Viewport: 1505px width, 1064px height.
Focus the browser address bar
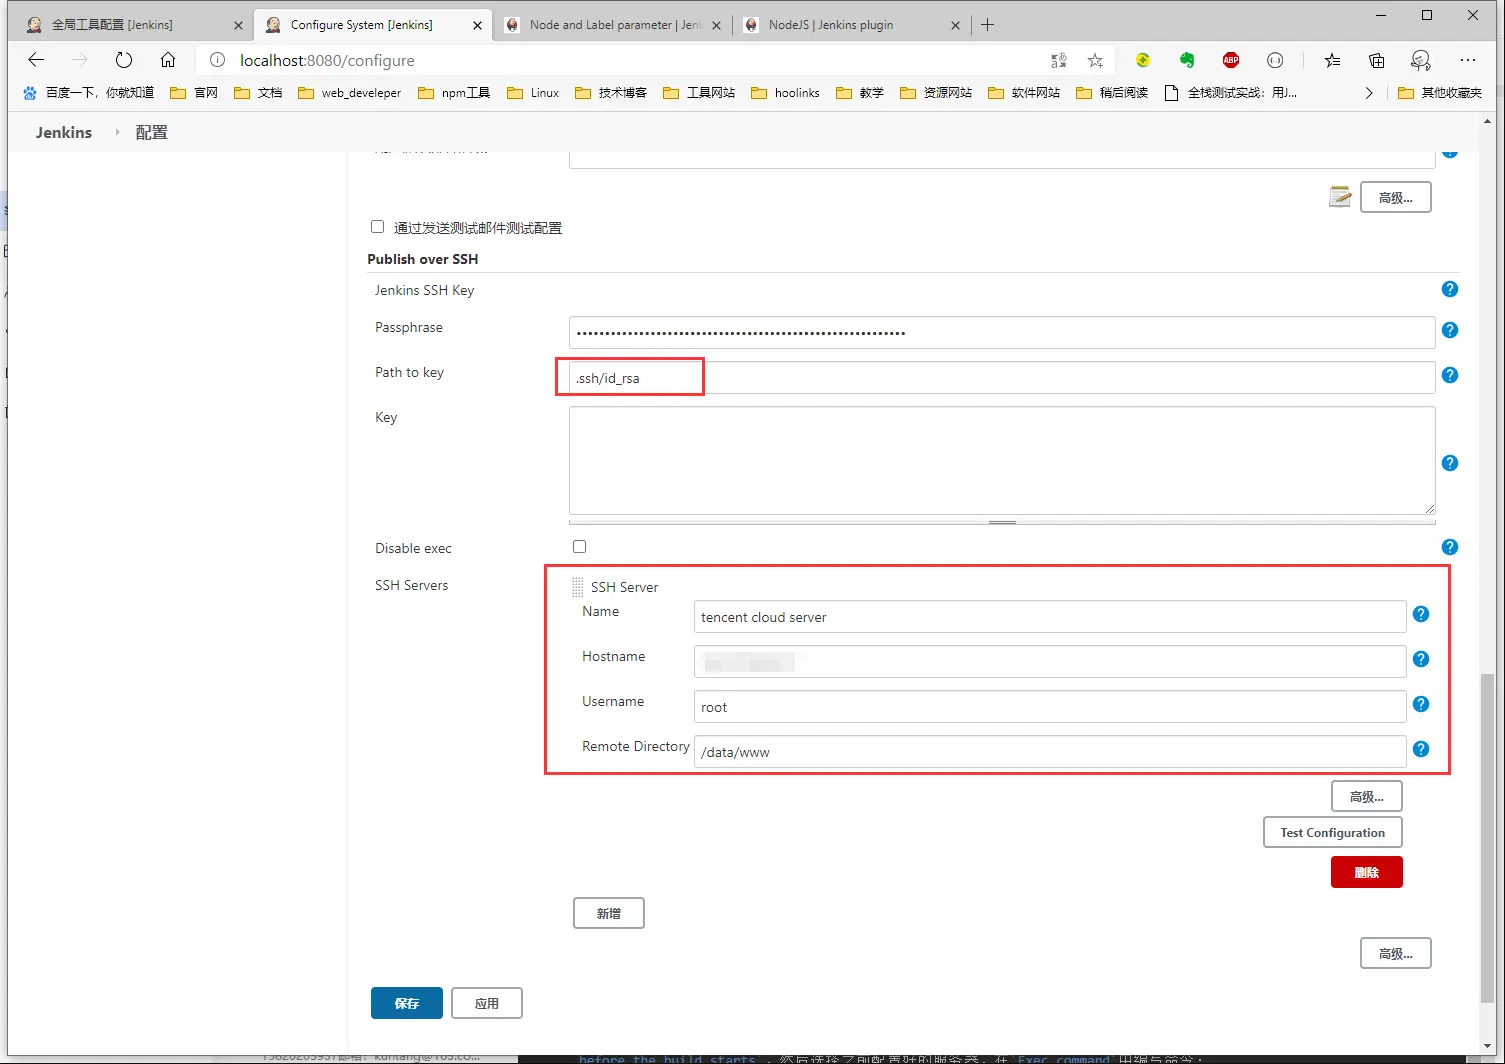(x=640, y=60)
